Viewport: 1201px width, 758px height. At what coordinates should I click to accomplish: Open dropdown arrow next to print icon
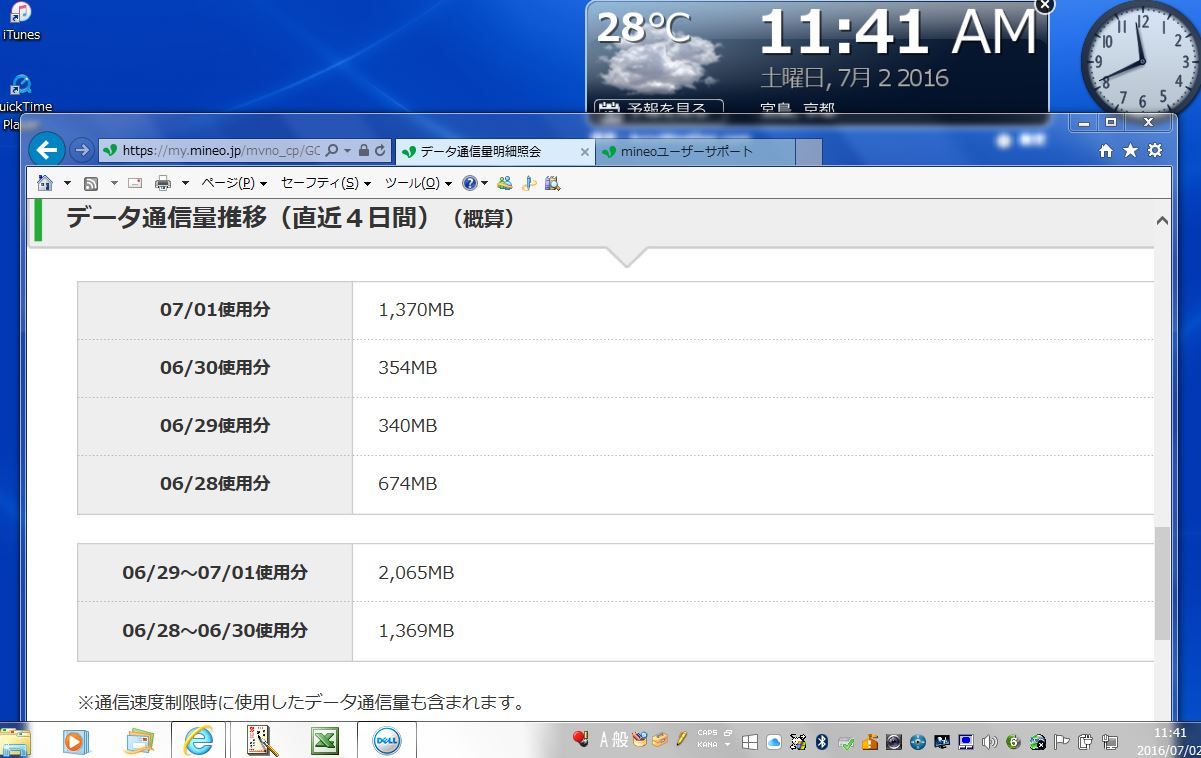185,183
